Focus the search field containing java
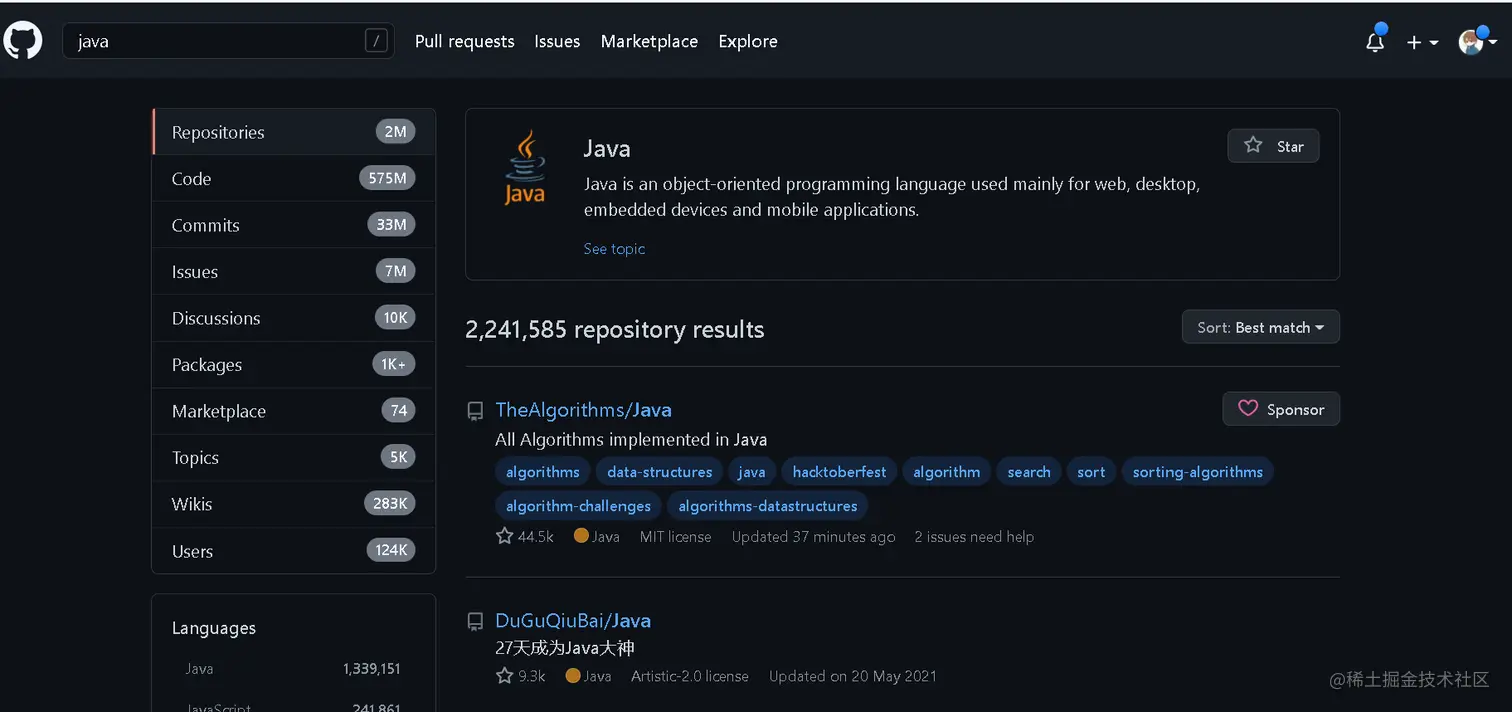Image resolution: width=1512 pixels, height=712 pixels. [228, 41]
